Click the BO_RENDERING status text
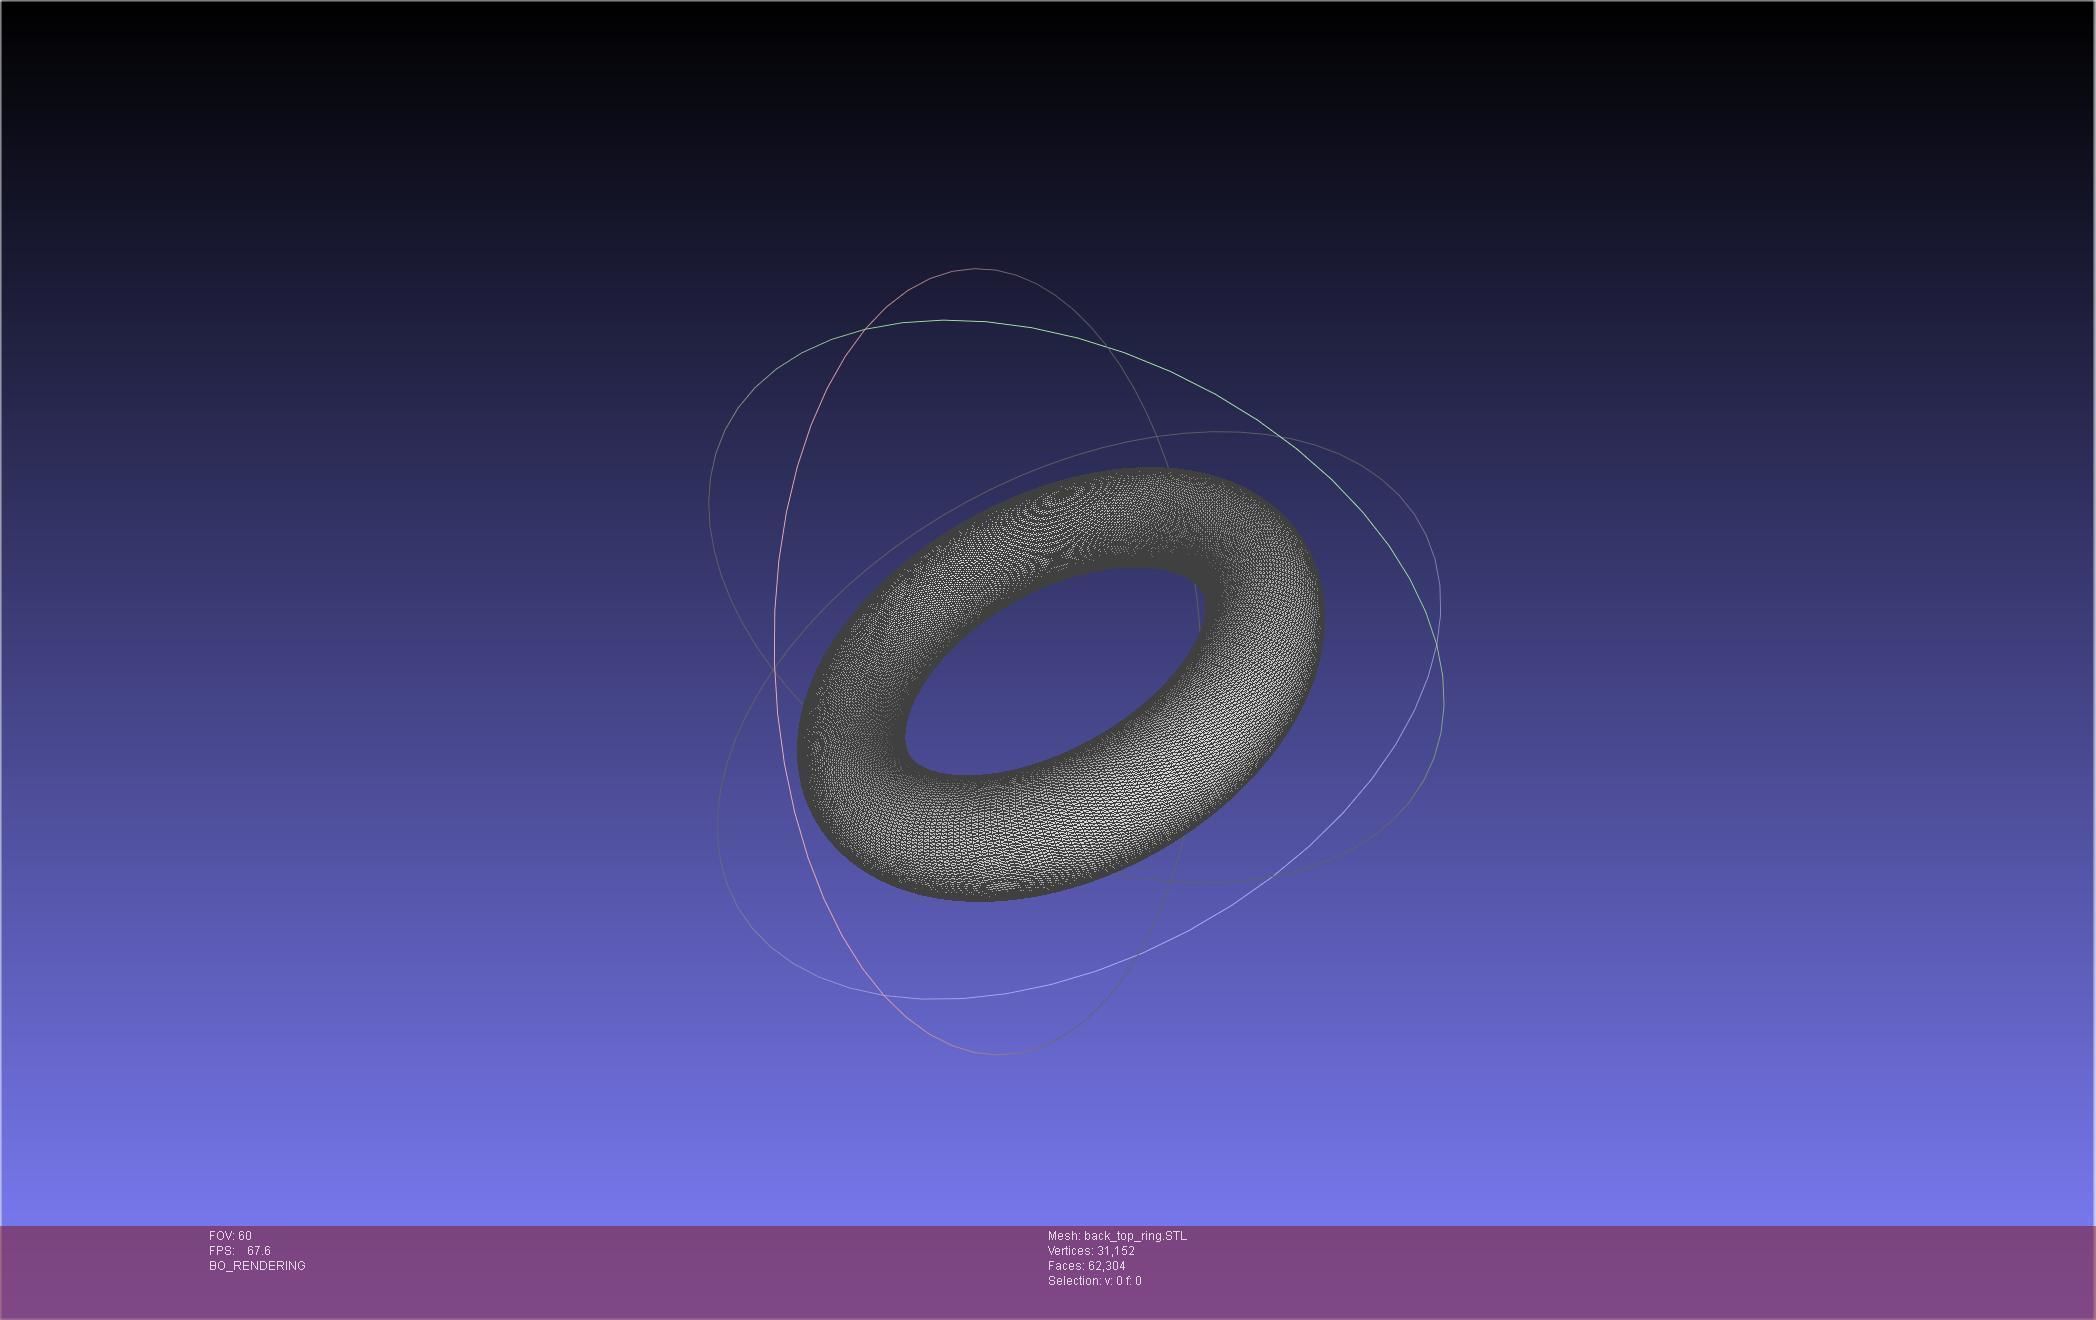Screen dimensions: 2096x1320 tap(257, 1266)
